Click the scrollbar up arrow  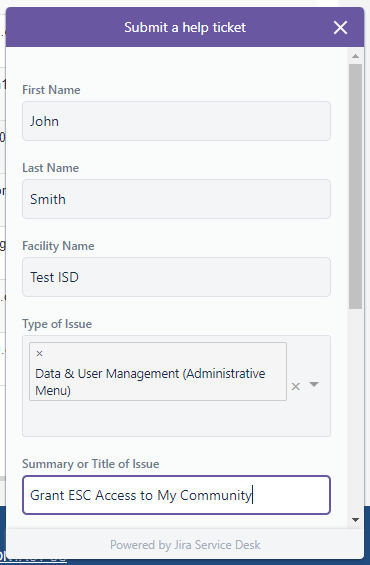click(x=356, y=56)
